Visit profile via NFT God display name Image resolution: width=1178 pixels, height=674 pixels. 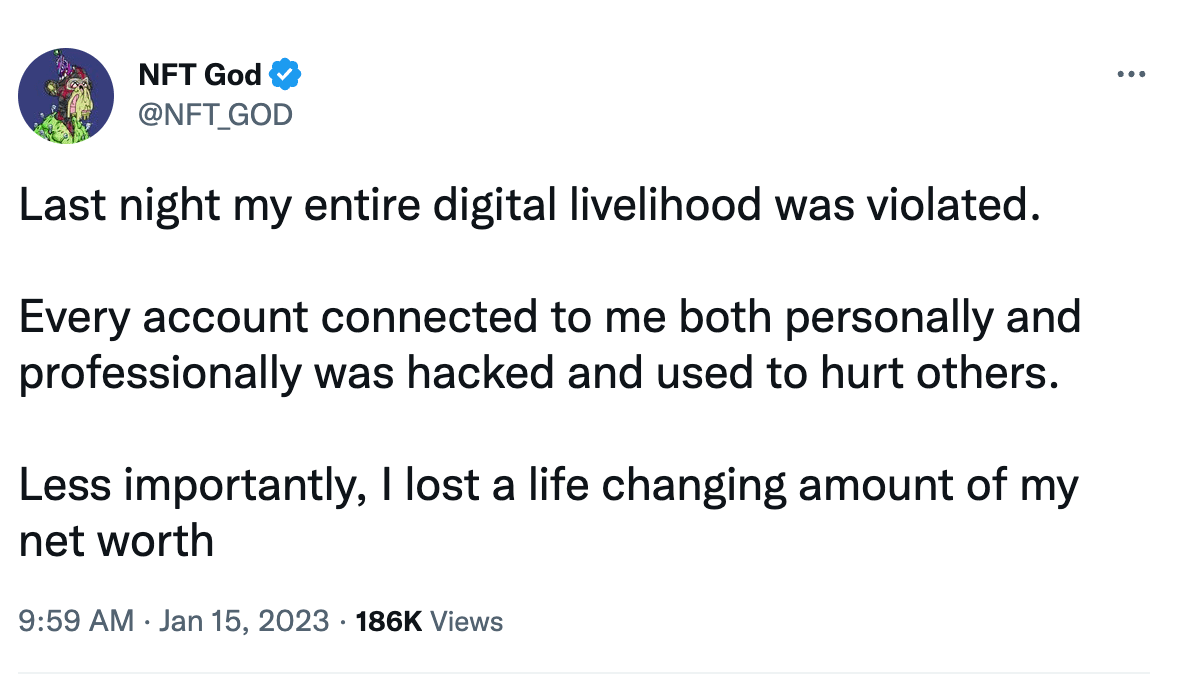pos(200,74)
